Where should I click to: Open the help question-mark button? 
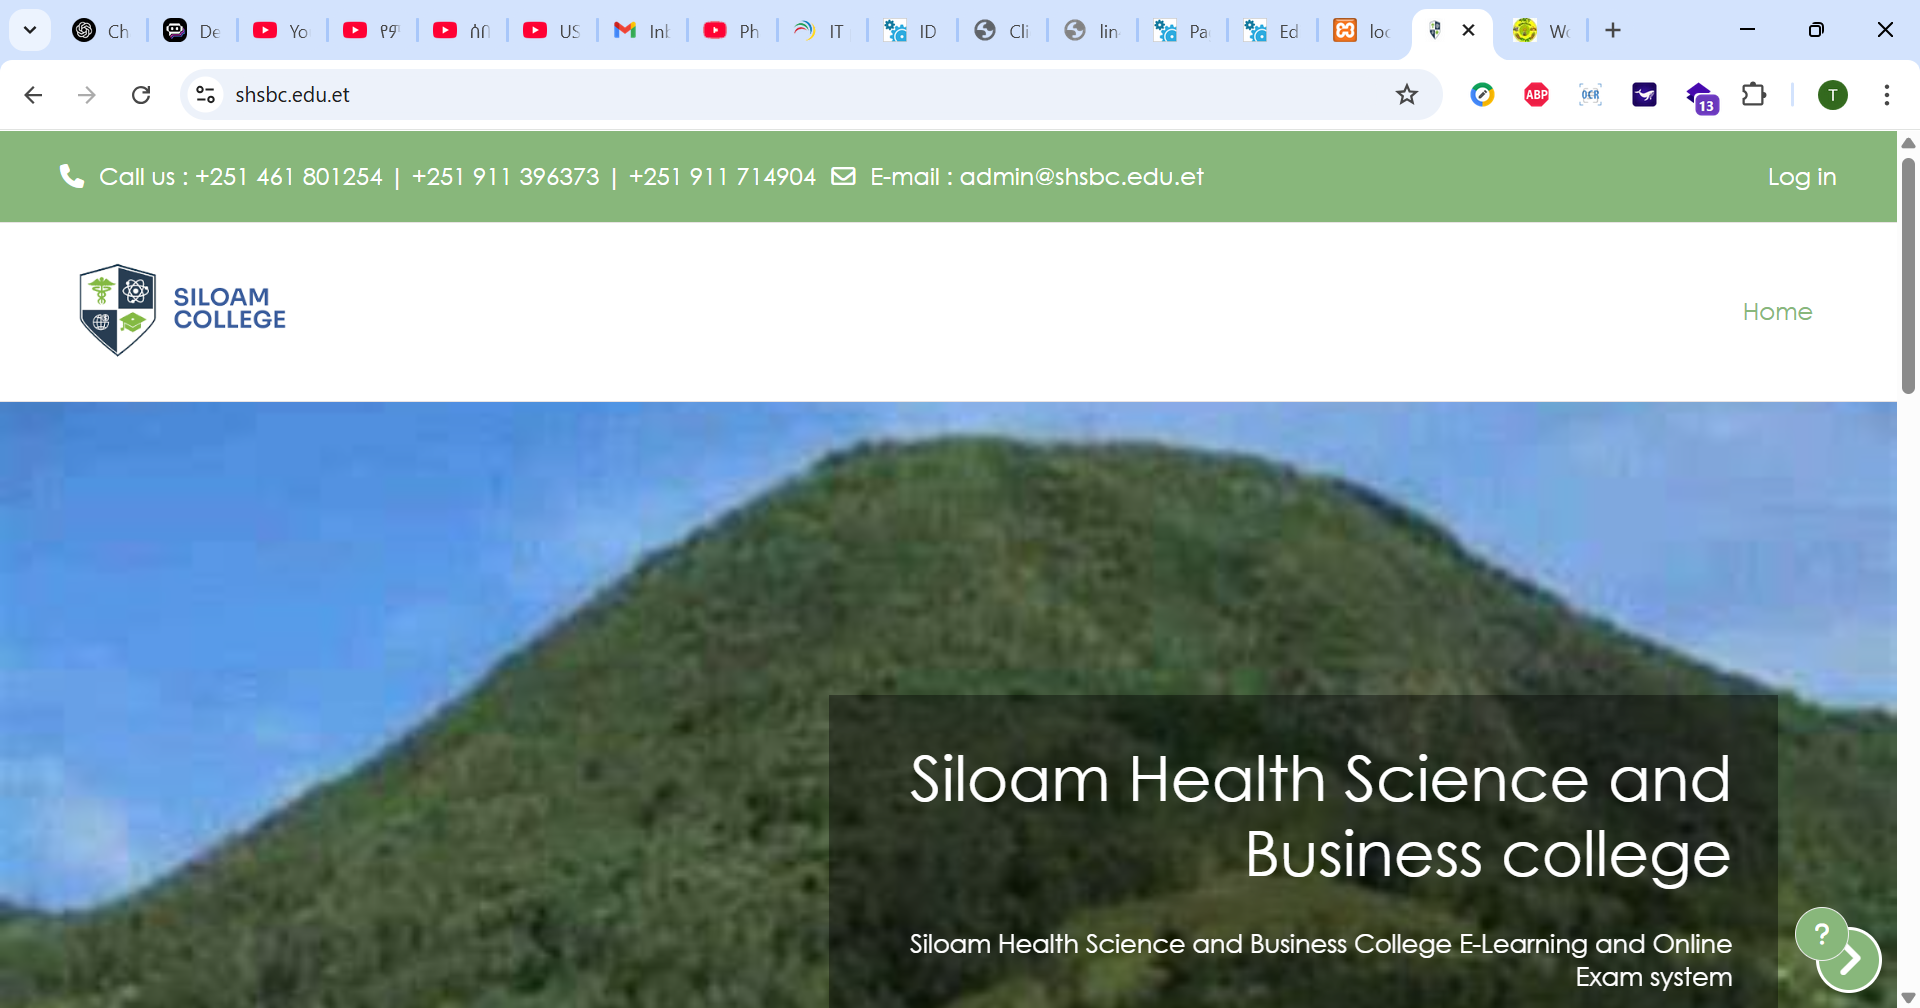[1821, 934]
